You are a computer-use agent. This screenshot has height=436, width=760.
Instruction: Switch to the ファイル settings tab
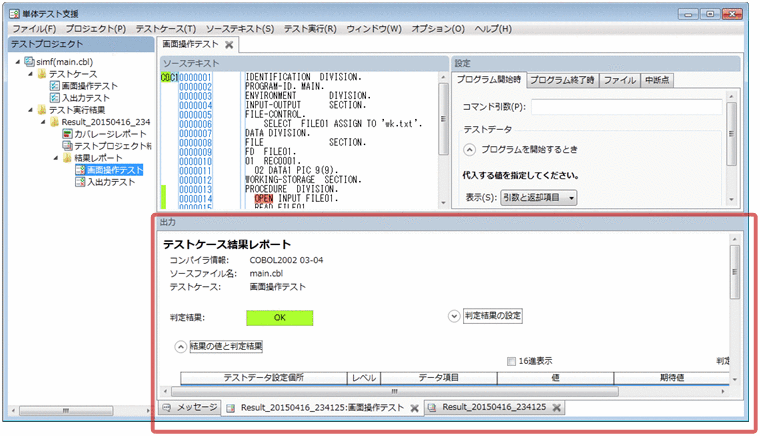point(620,80)
